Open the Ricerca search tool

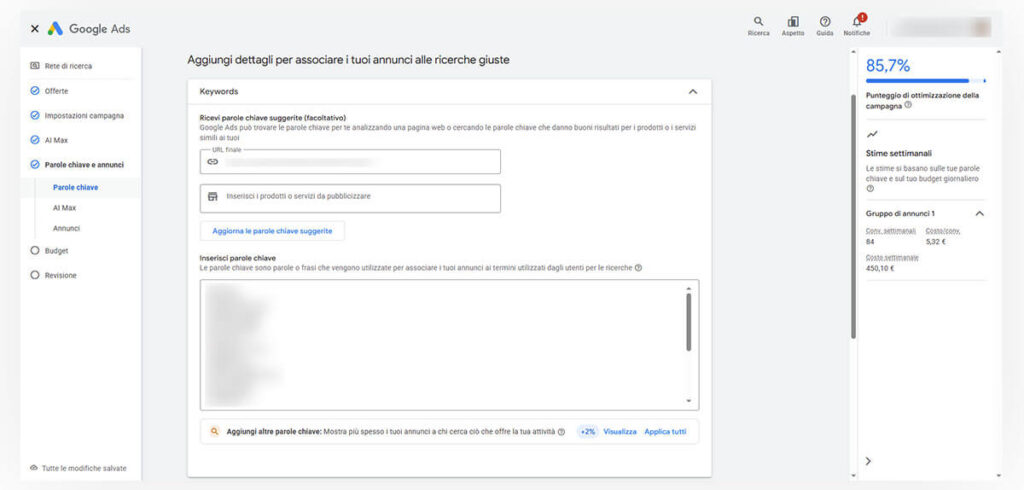(758, 26)
